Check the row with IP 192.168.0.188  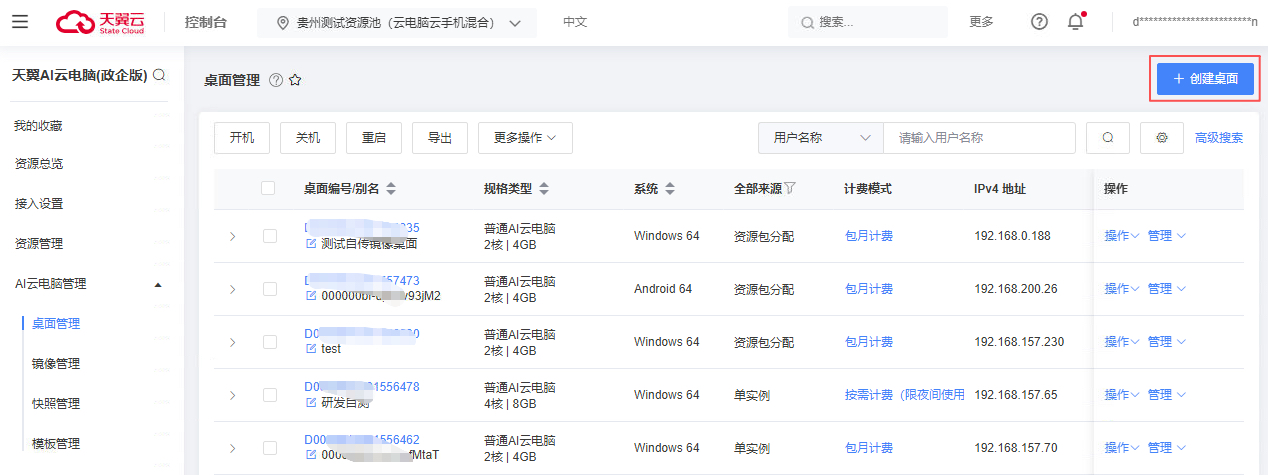(269, 236)
